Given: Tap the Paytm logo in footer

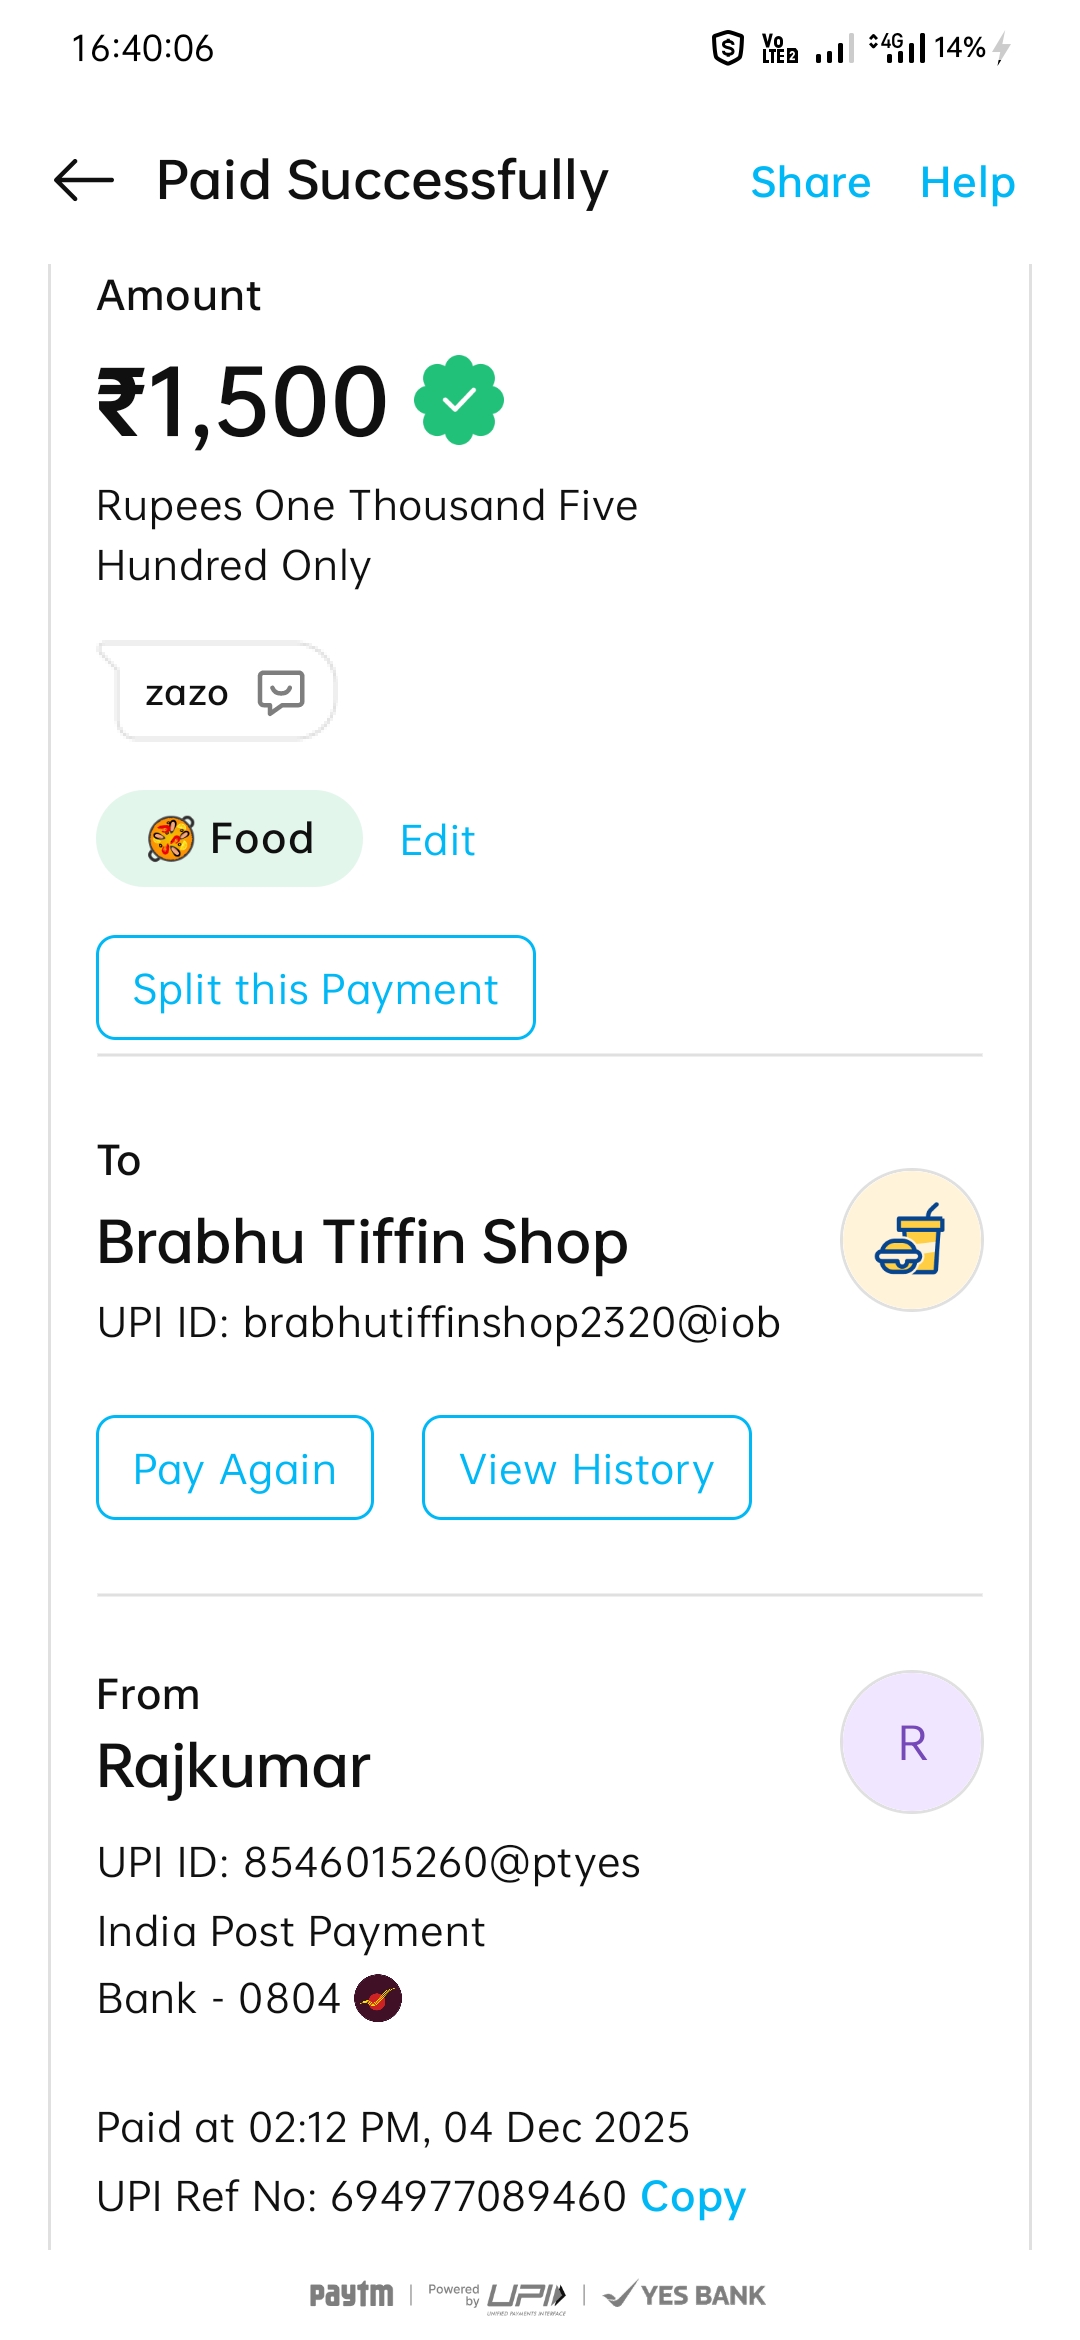Looking at the screenshot, I should pyautogui.click(x=351, y=2294).
